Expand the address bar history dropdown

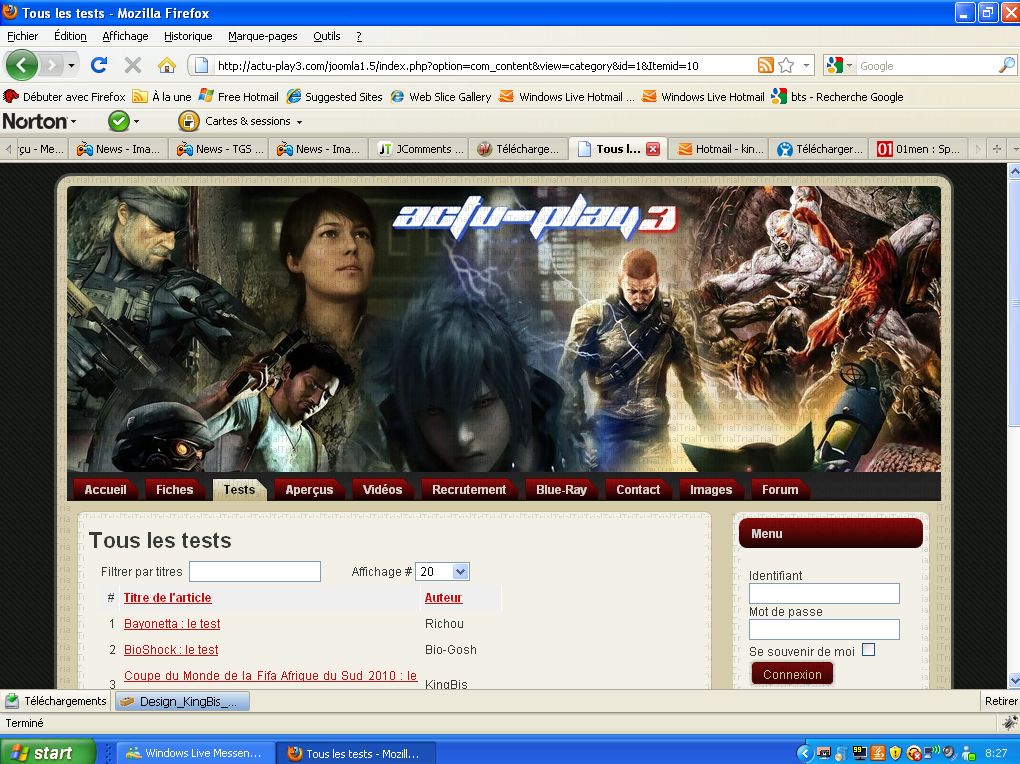tap(807, 65)
